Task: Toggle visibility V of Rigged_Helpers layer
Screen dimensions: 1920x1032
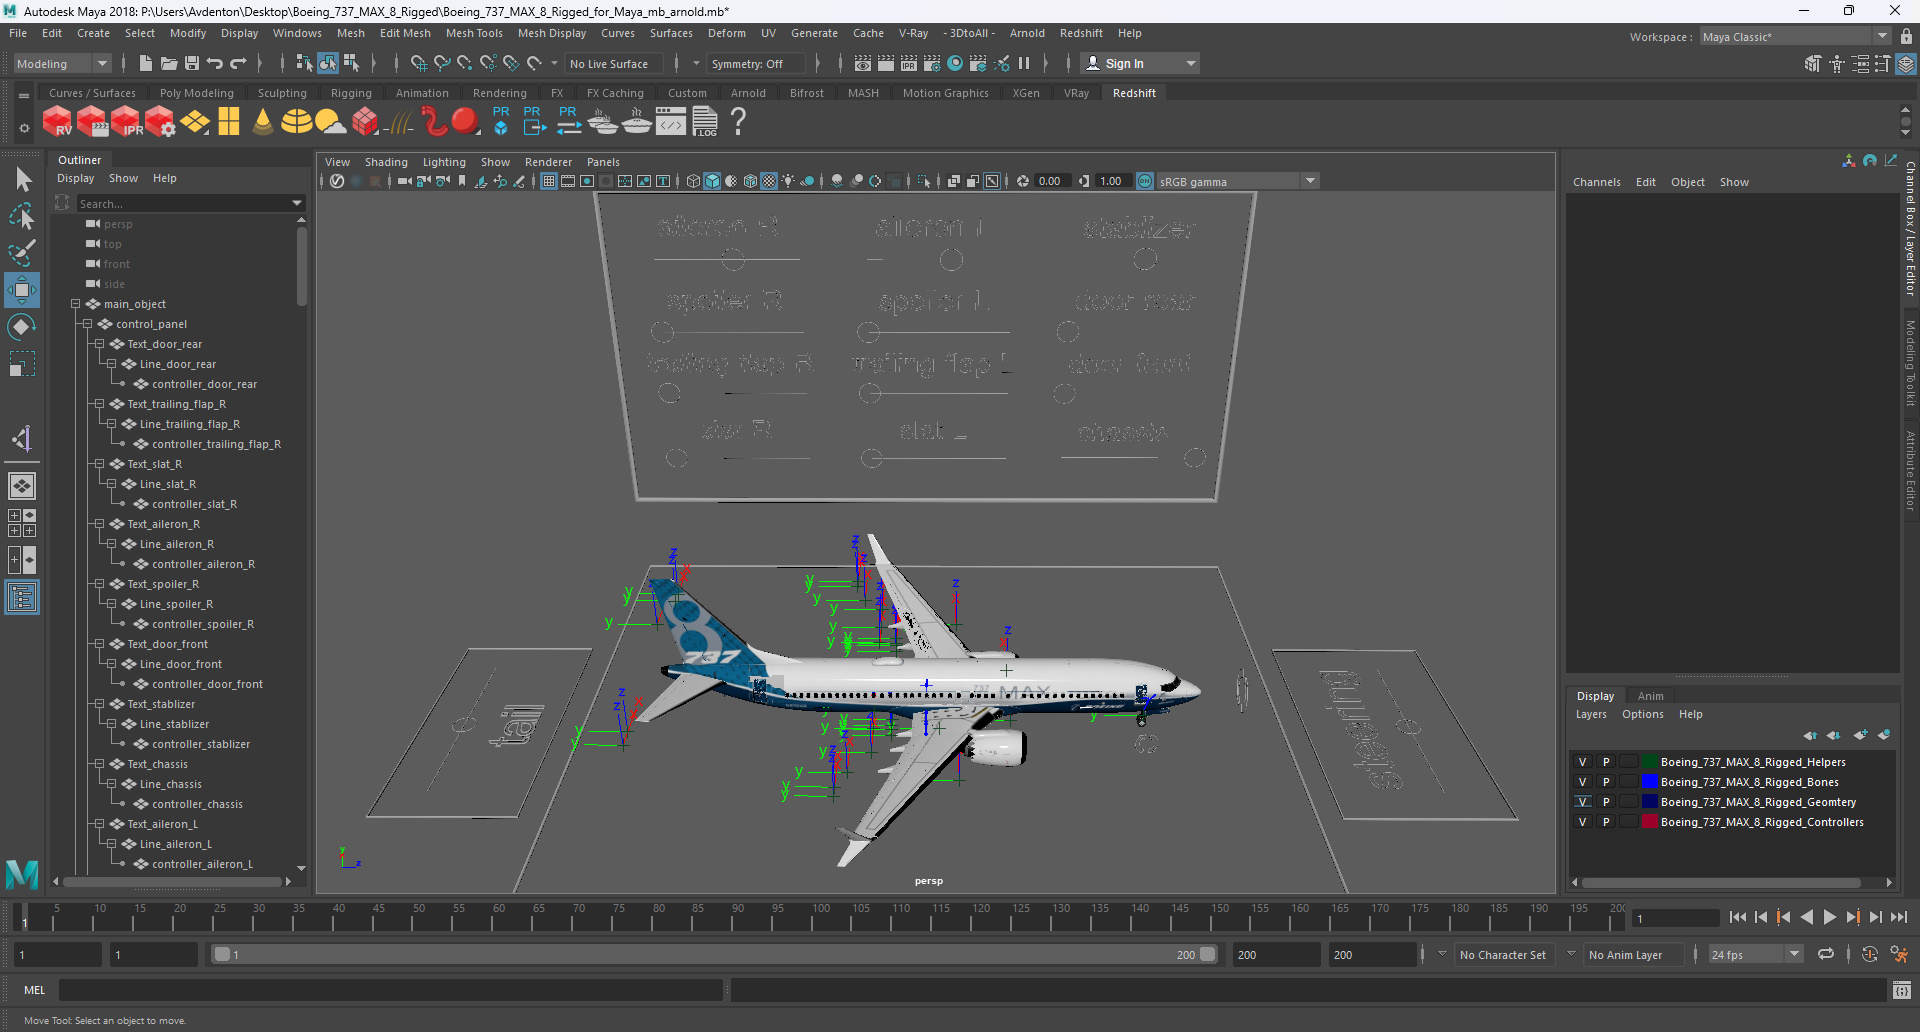Action: pos(1582,762)
